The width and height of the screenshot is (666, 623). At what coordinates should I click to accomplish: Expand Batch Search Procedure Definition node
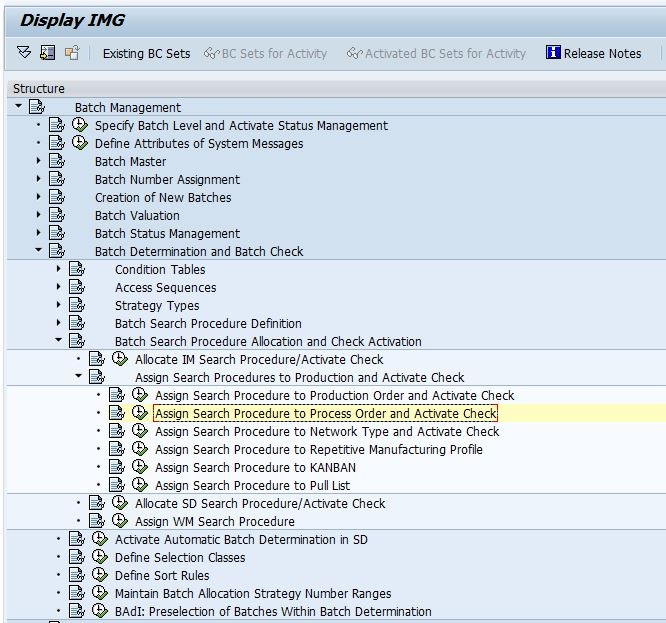click(x=59, y=323)
